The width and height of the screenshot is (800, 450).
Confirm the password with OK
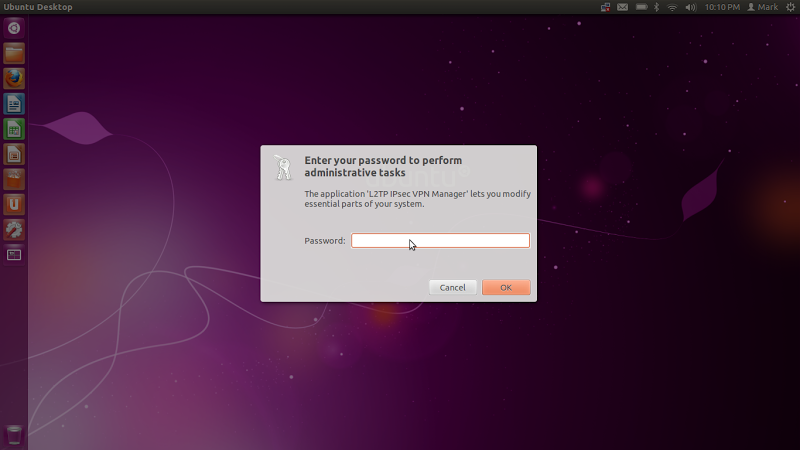(x=506, y=287)
